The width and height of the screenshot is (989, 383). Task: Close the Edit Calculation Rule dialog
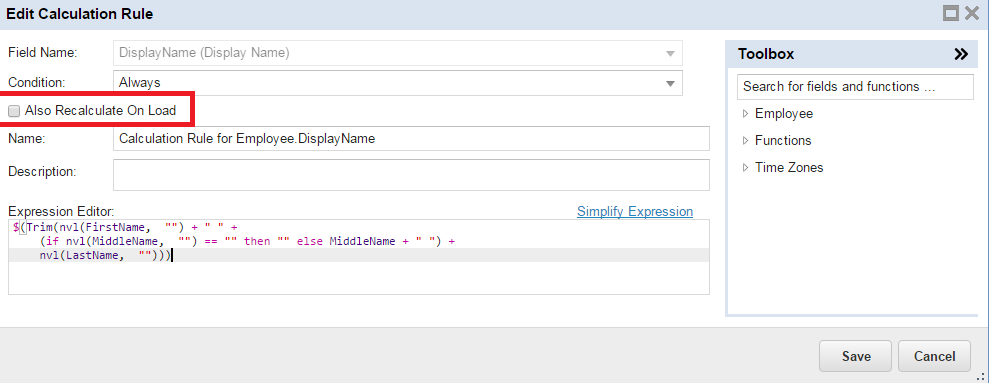(972, 13)
